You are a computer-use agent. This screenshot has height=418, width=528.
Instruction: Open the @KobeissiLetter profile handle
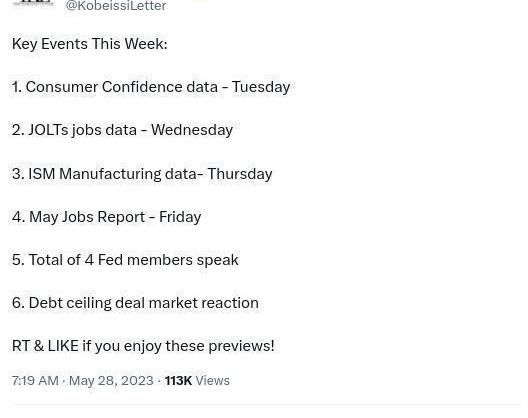(116, 6)
